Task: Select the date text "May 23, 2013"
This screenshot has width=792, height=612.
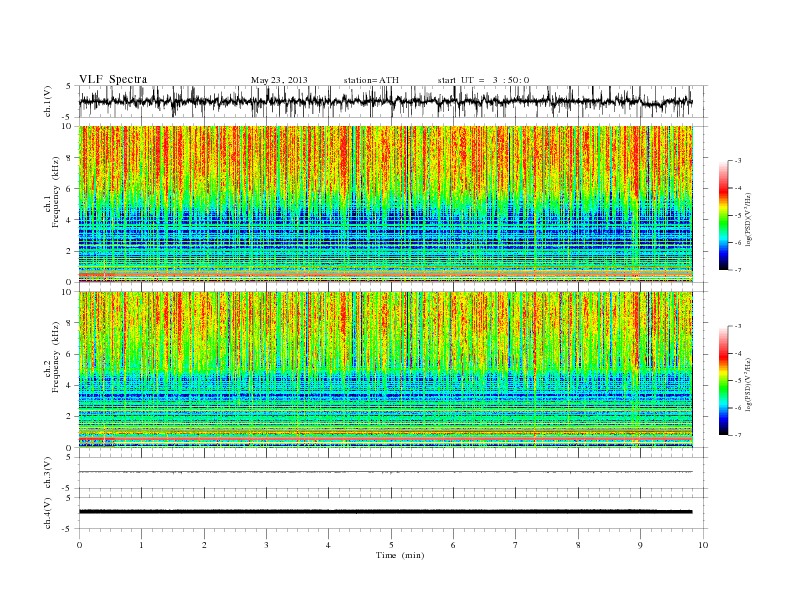Action: point(279,80)
